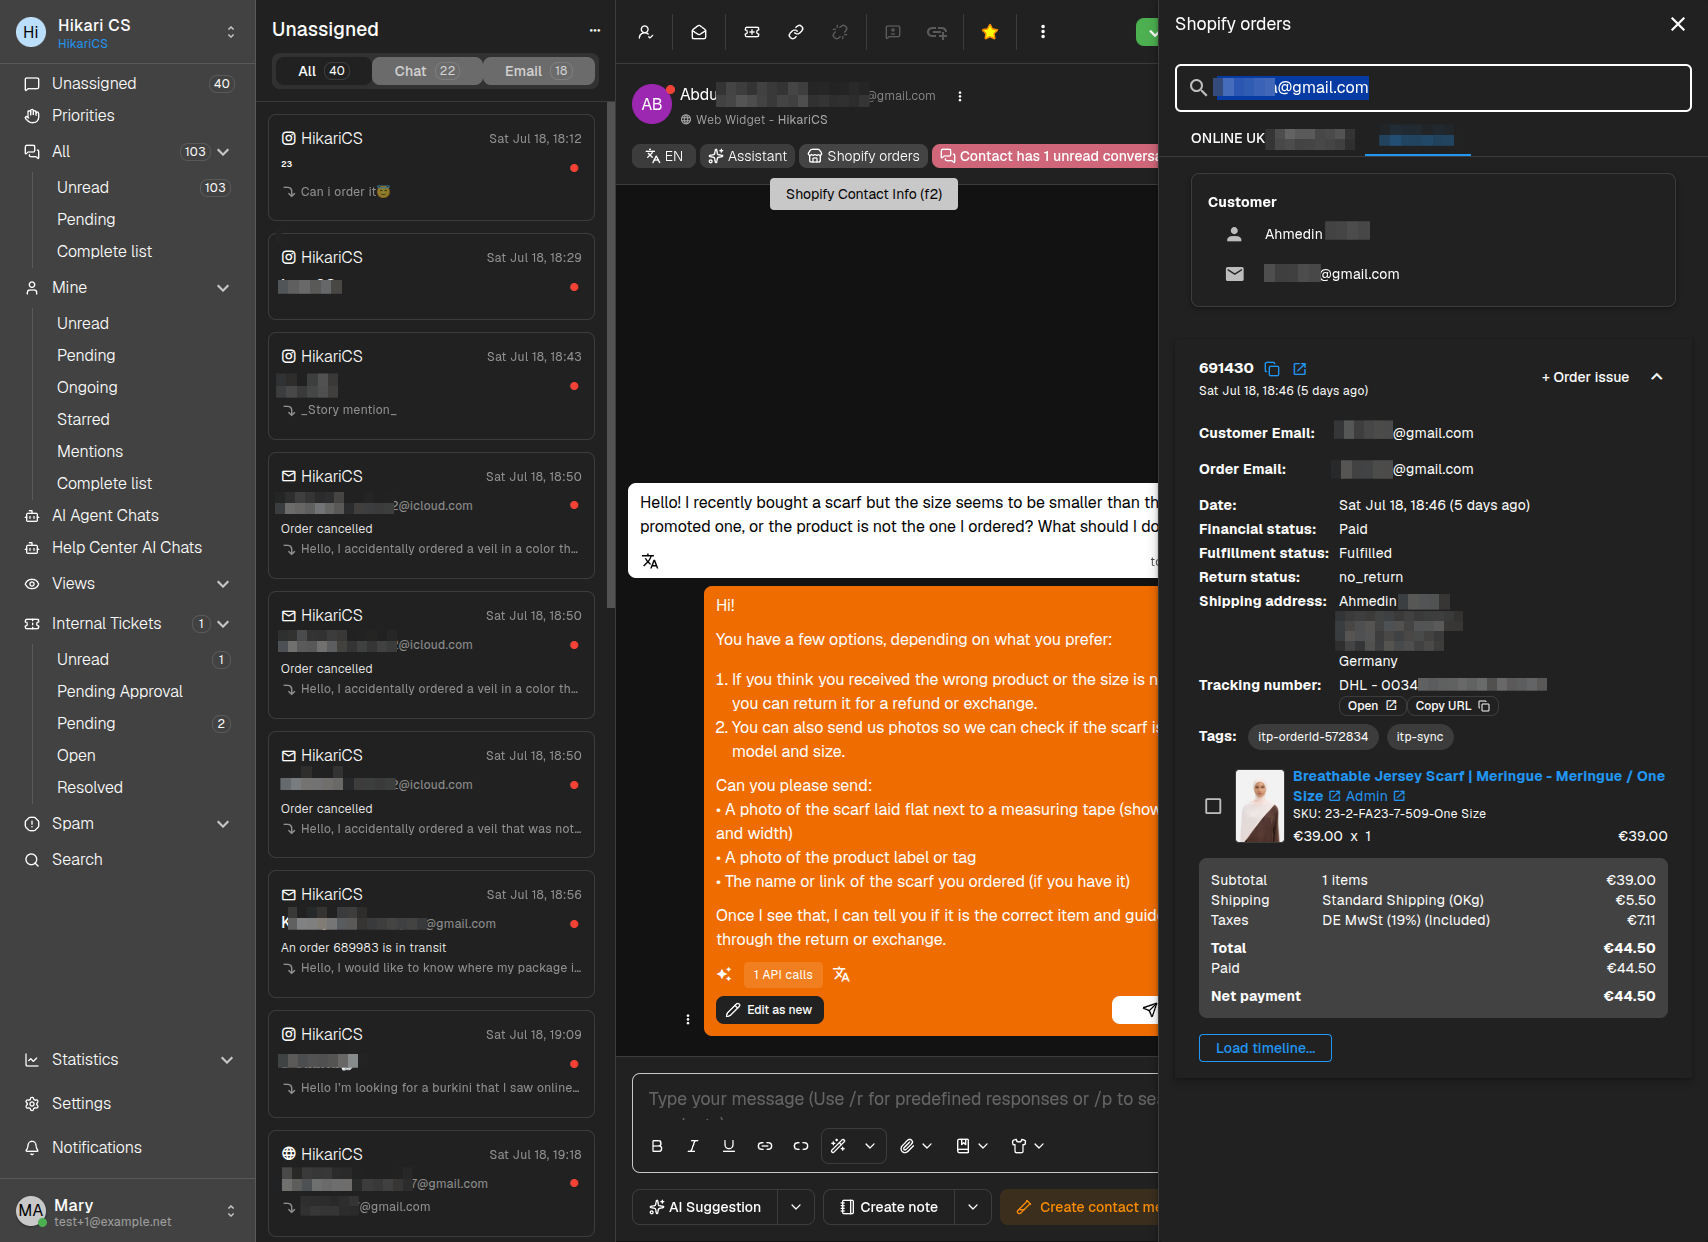The width and height of the screenshot is (1708, 1242).
Task: Click the translate icon under customer message
Action: [x=650, y=561]
